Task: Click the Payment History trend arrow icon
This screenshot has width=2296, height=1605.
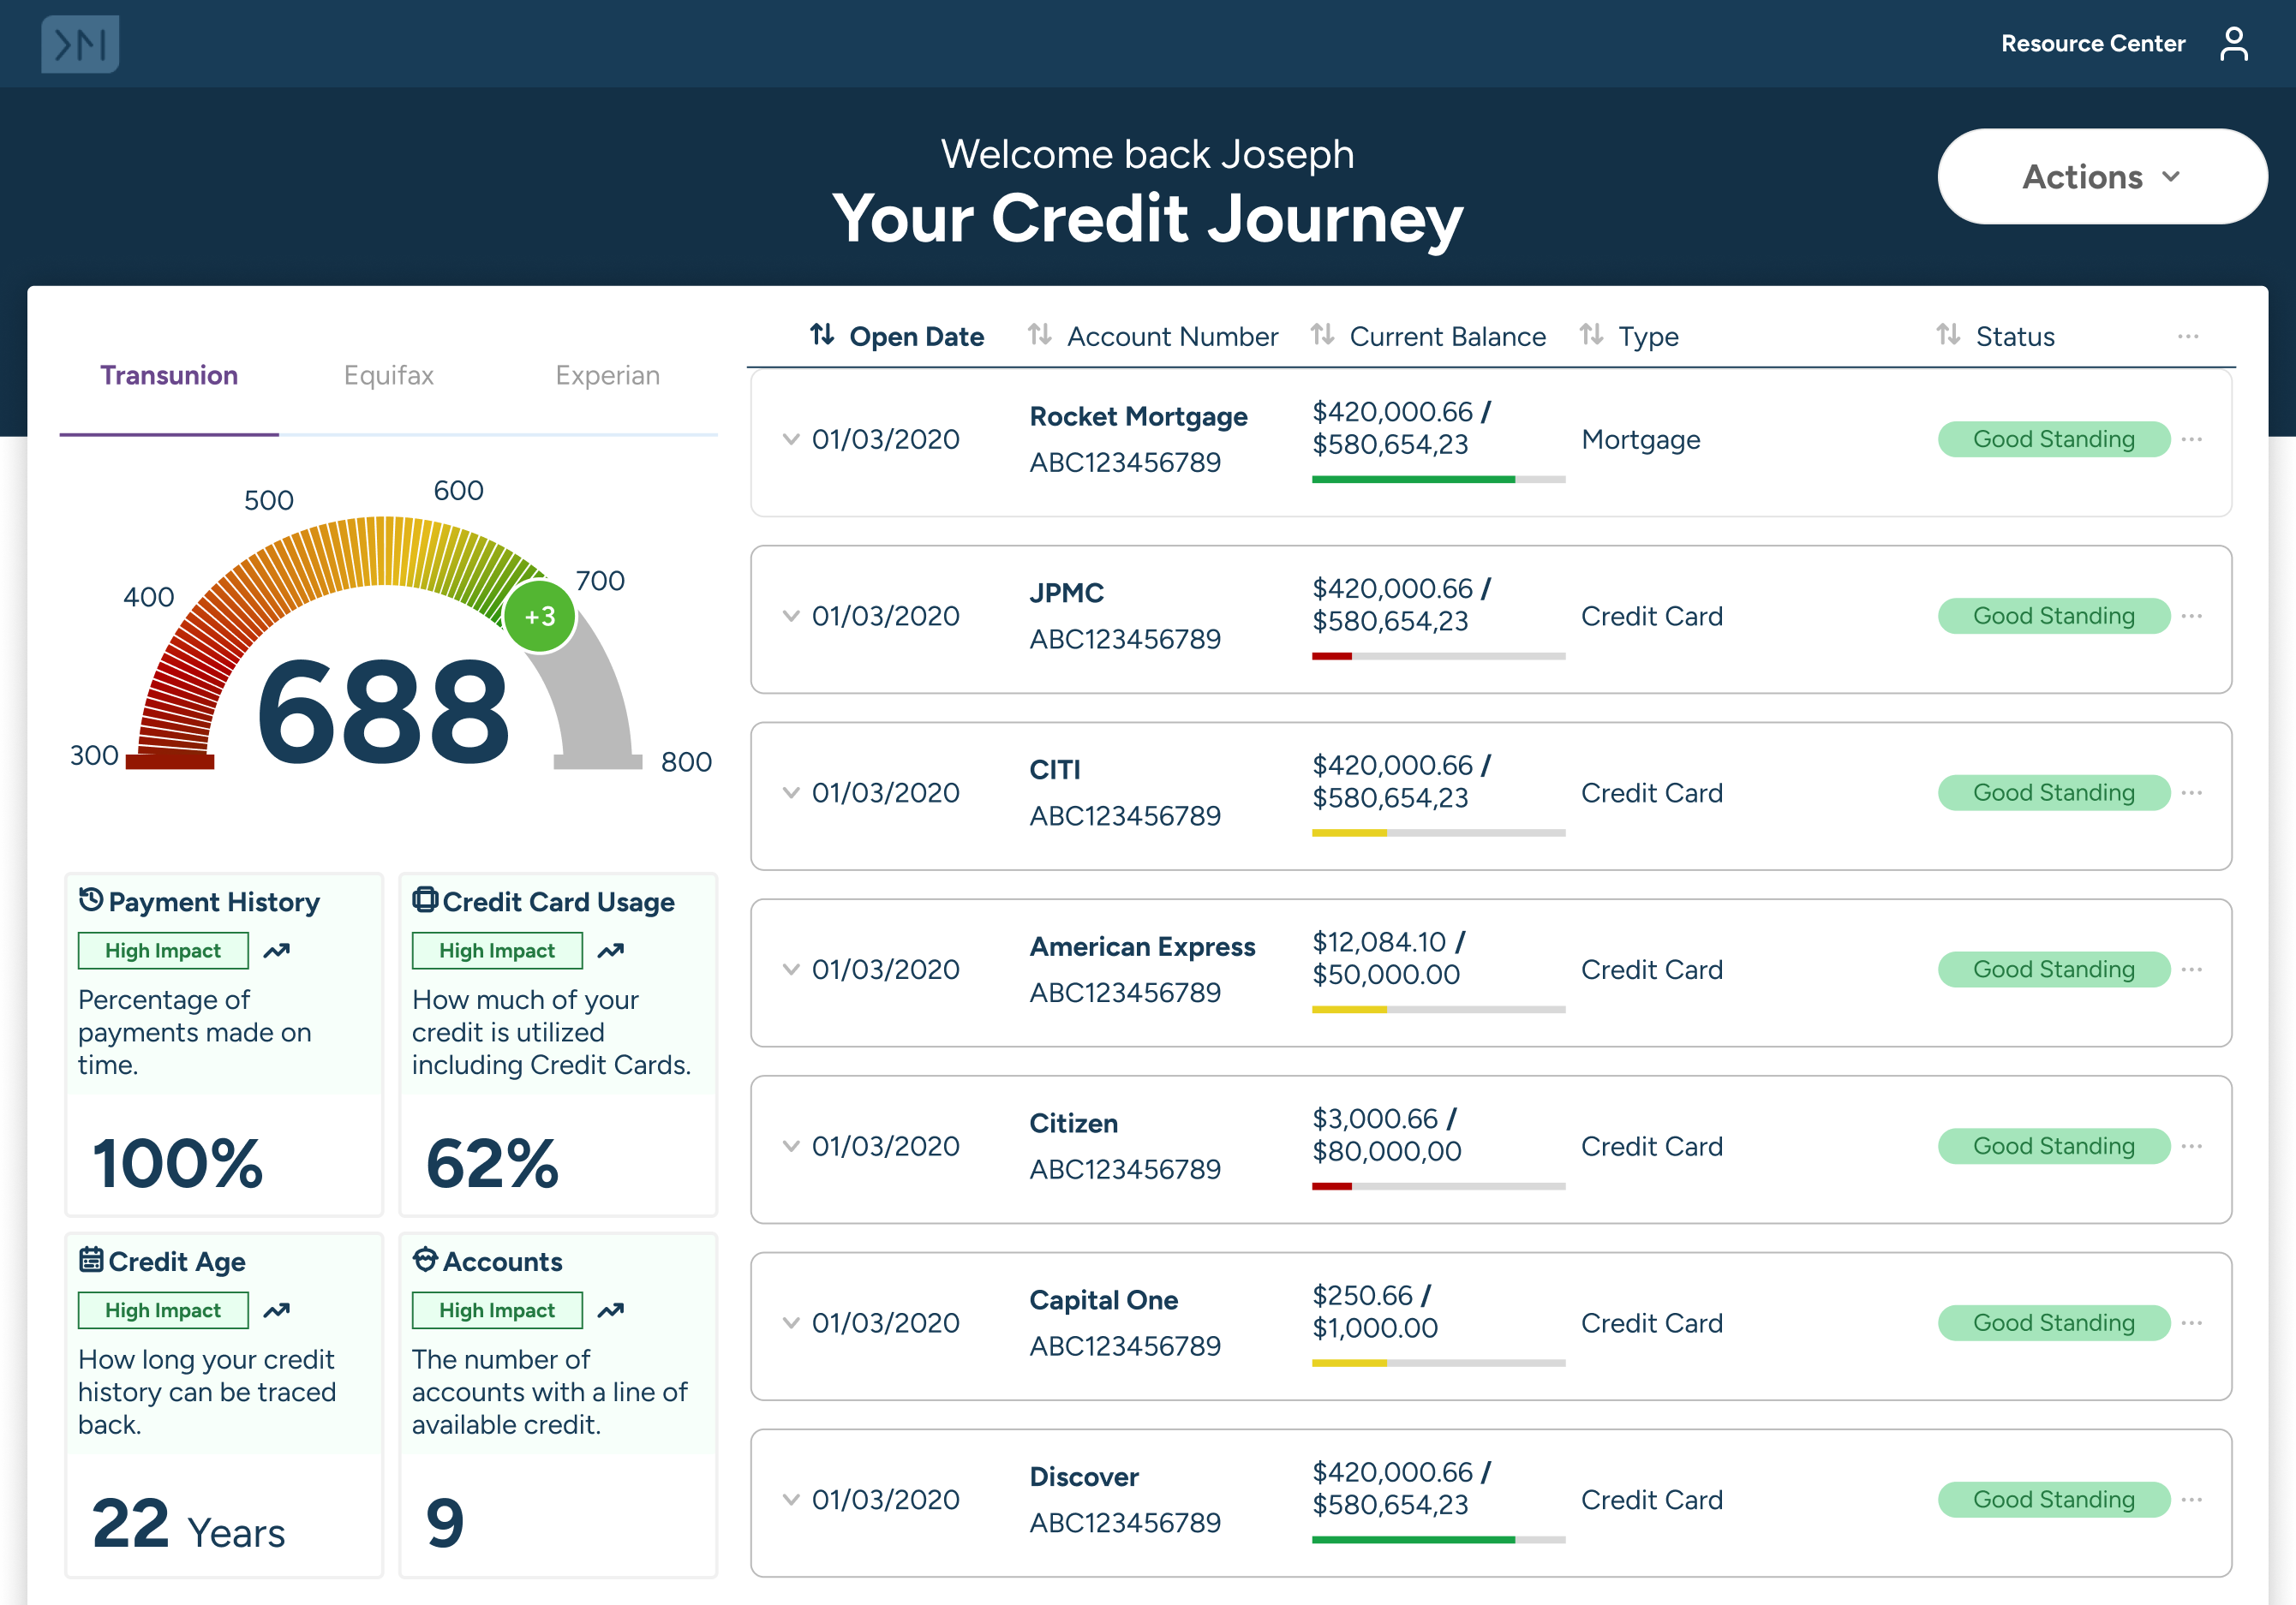Action: tap(277, 950)
